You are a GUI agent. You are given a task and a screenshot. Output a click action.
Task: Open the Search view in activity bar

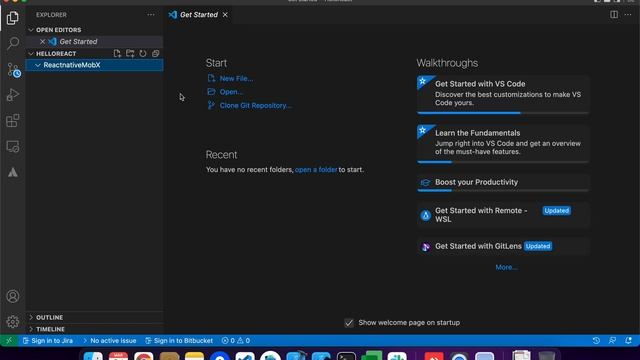coord(13,43)
